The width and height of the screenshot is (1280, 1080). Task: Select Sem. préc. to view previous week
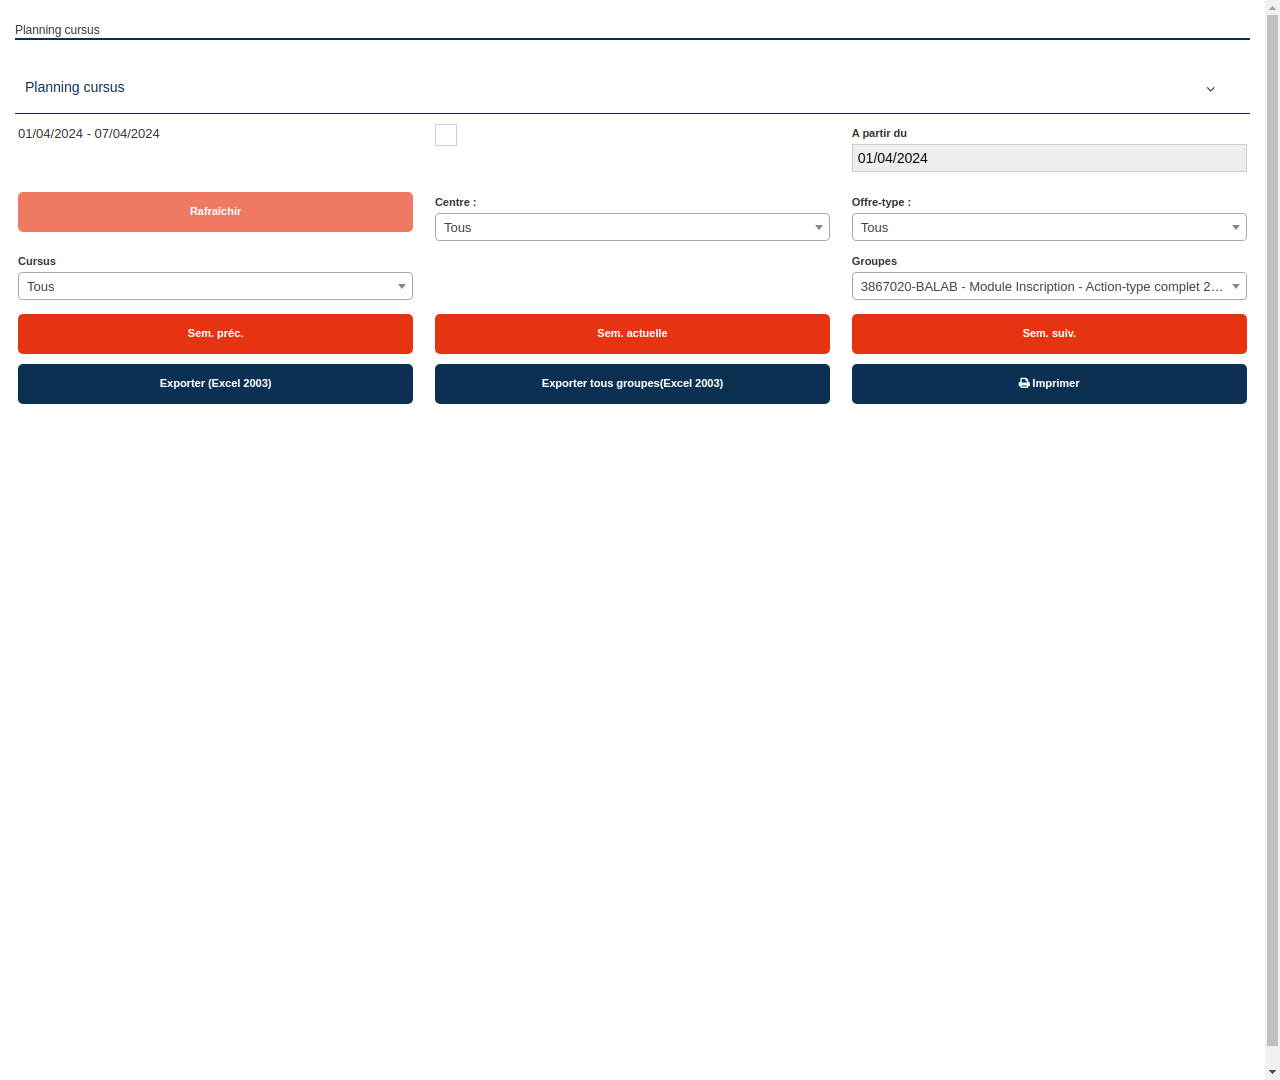[215, 333]
